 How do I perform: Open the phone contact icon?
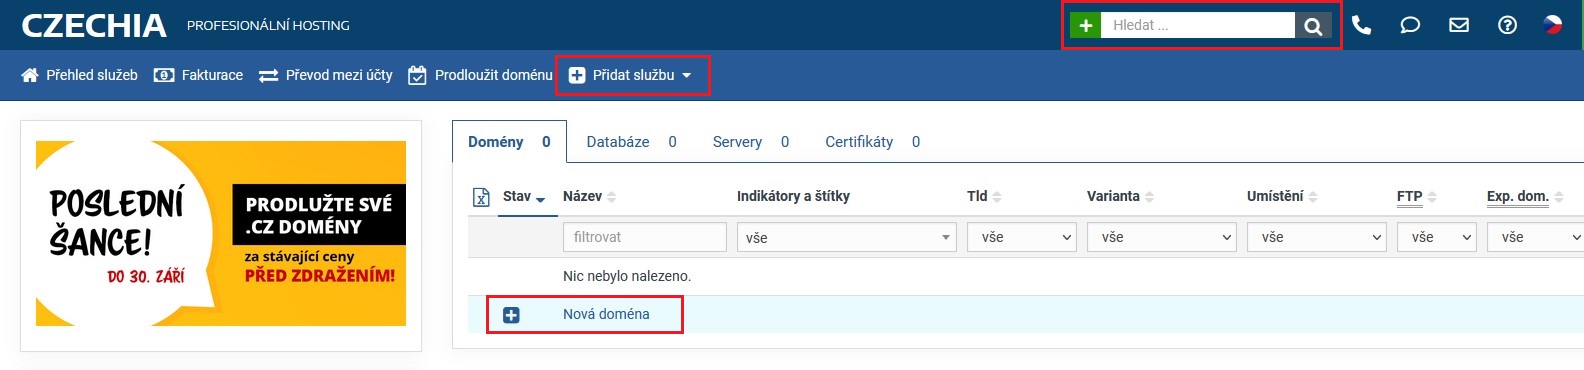point(1361,25)
